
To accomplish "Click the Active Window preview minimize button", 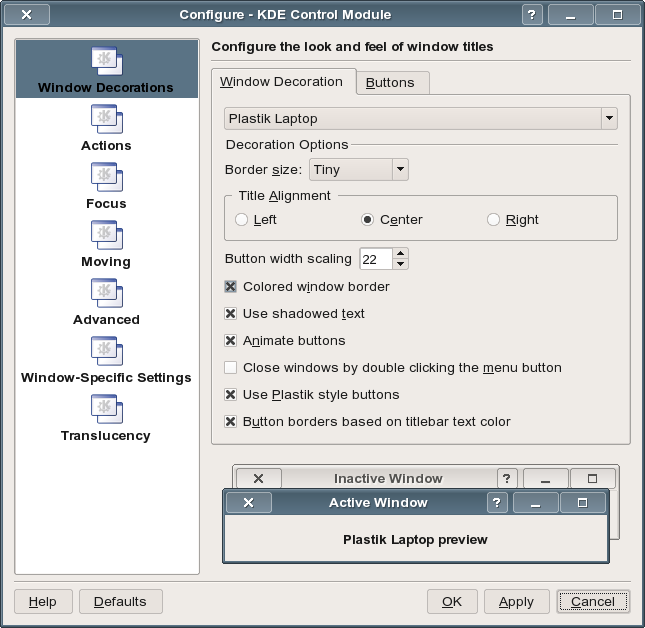I will [x=536, y=503].
